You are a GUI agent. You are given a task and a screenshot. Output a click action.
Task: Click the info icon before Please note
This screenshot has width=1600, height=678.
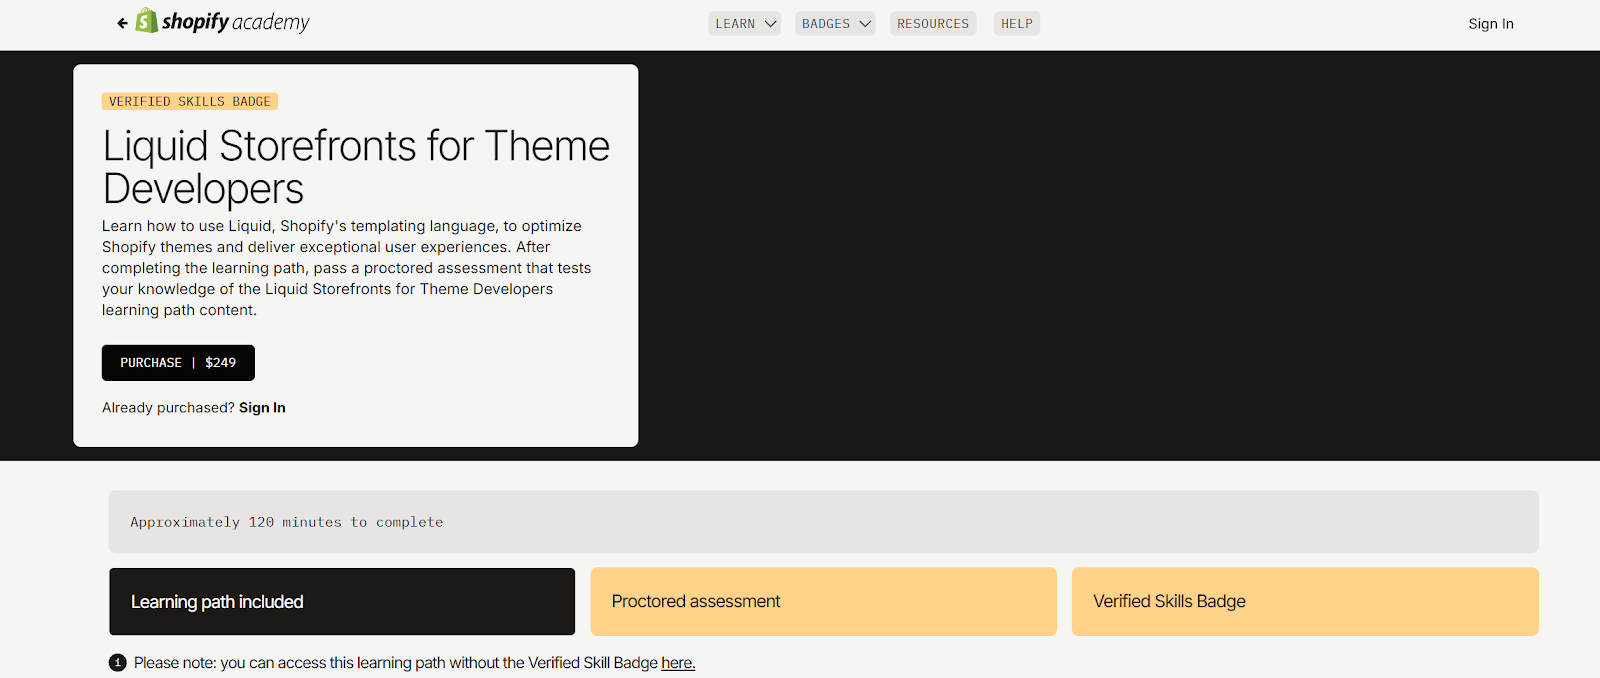pyautogui.click(x=118, y=662)
